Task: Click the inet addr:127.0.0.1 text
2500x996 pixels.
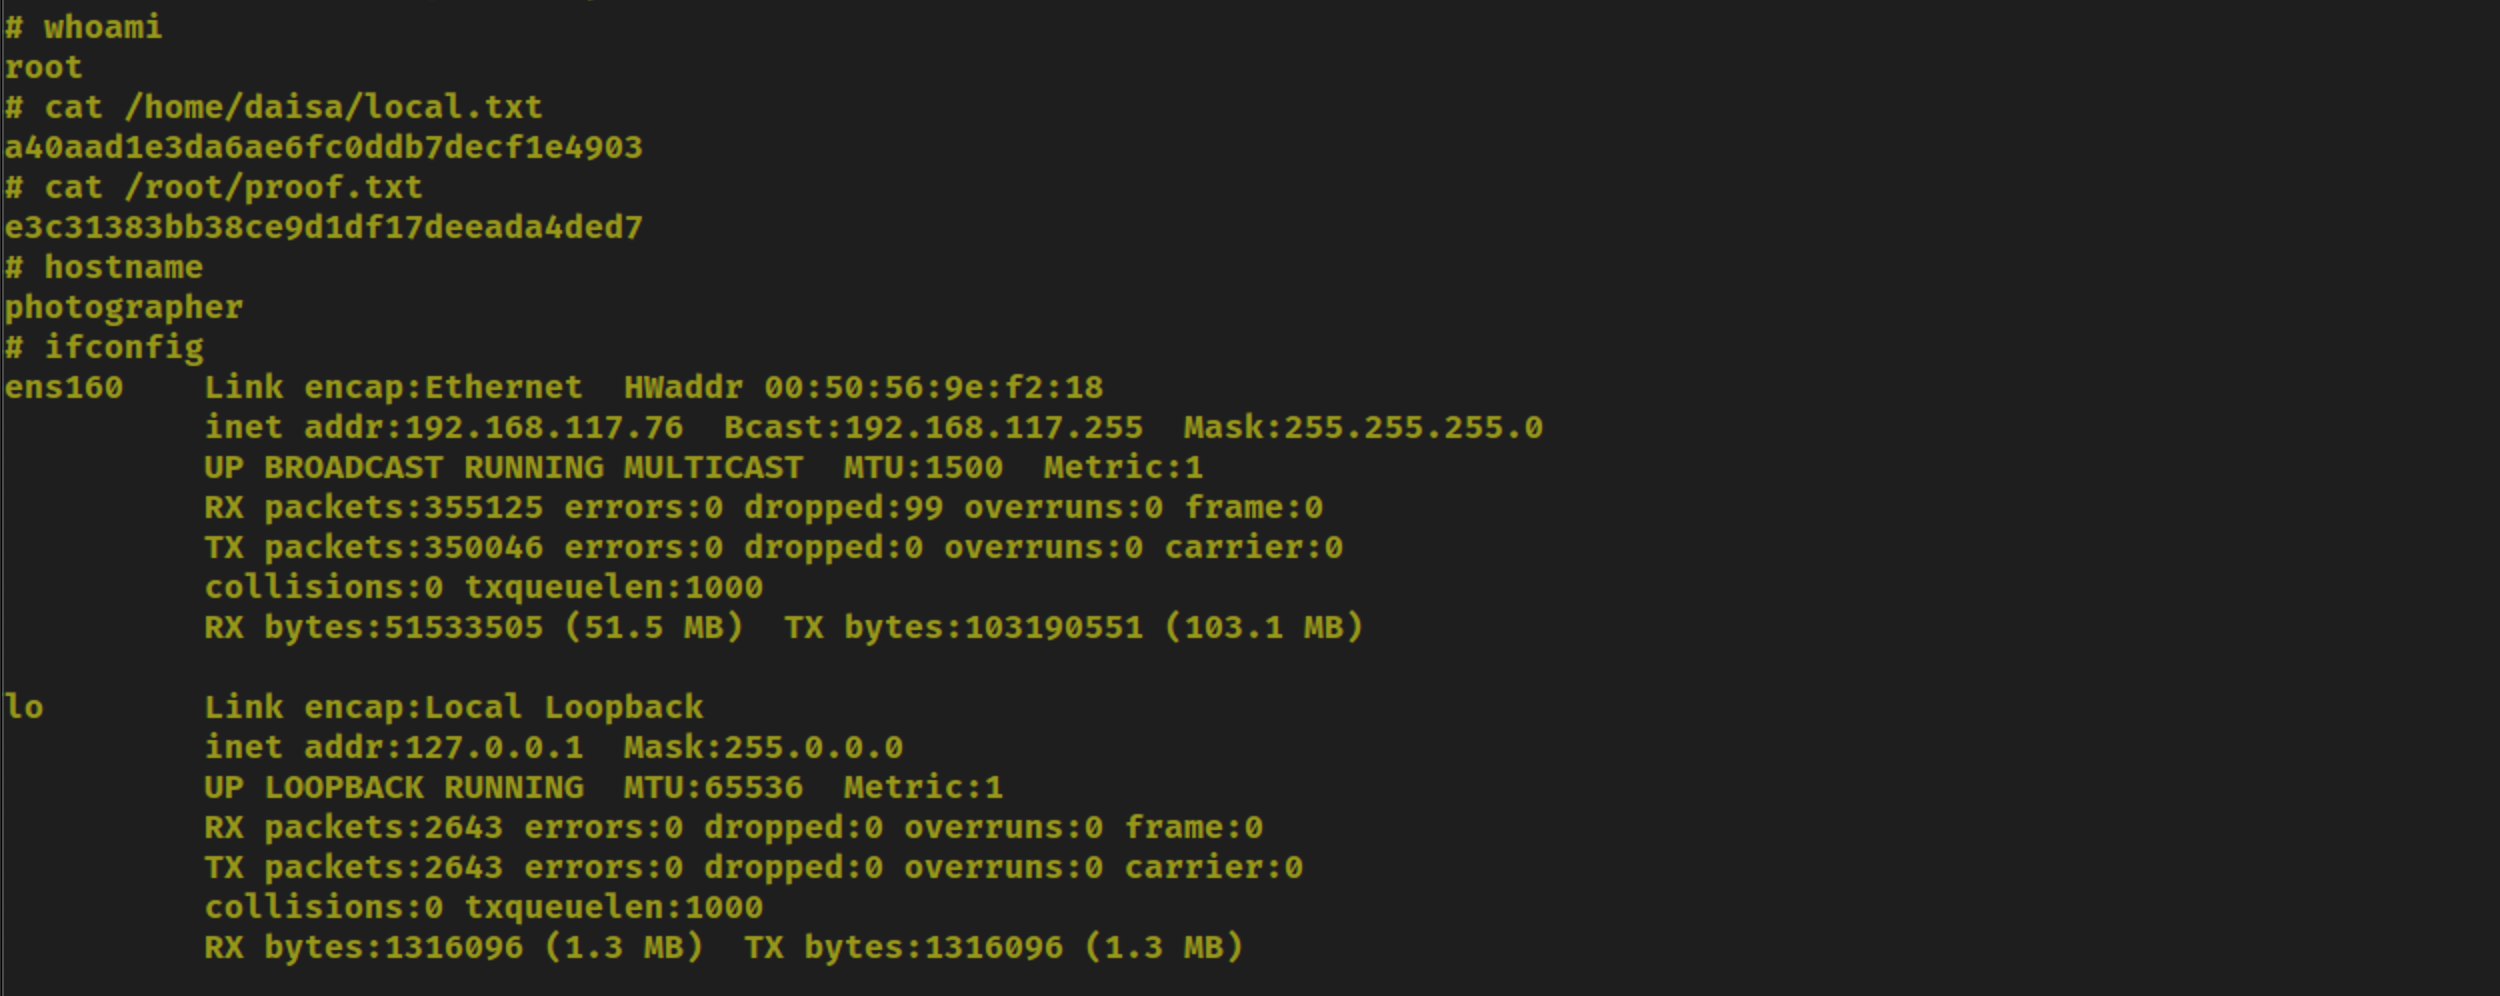Action: click(x=393, y=747)
